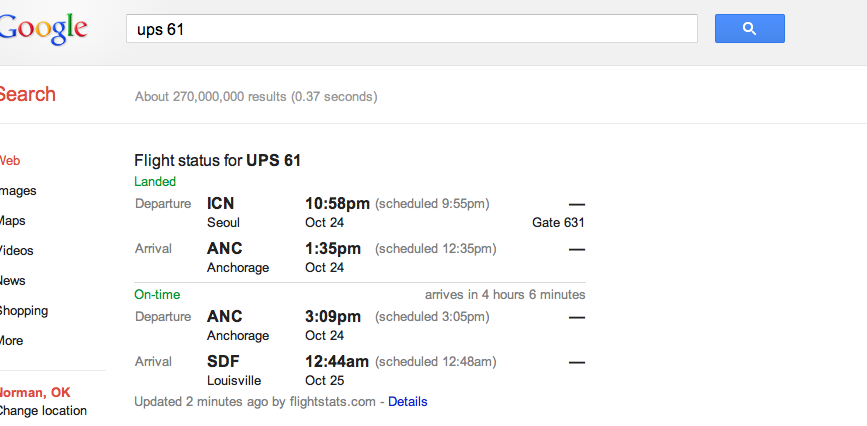
Task: Expand the More search categories
Action: pos(11,341)
